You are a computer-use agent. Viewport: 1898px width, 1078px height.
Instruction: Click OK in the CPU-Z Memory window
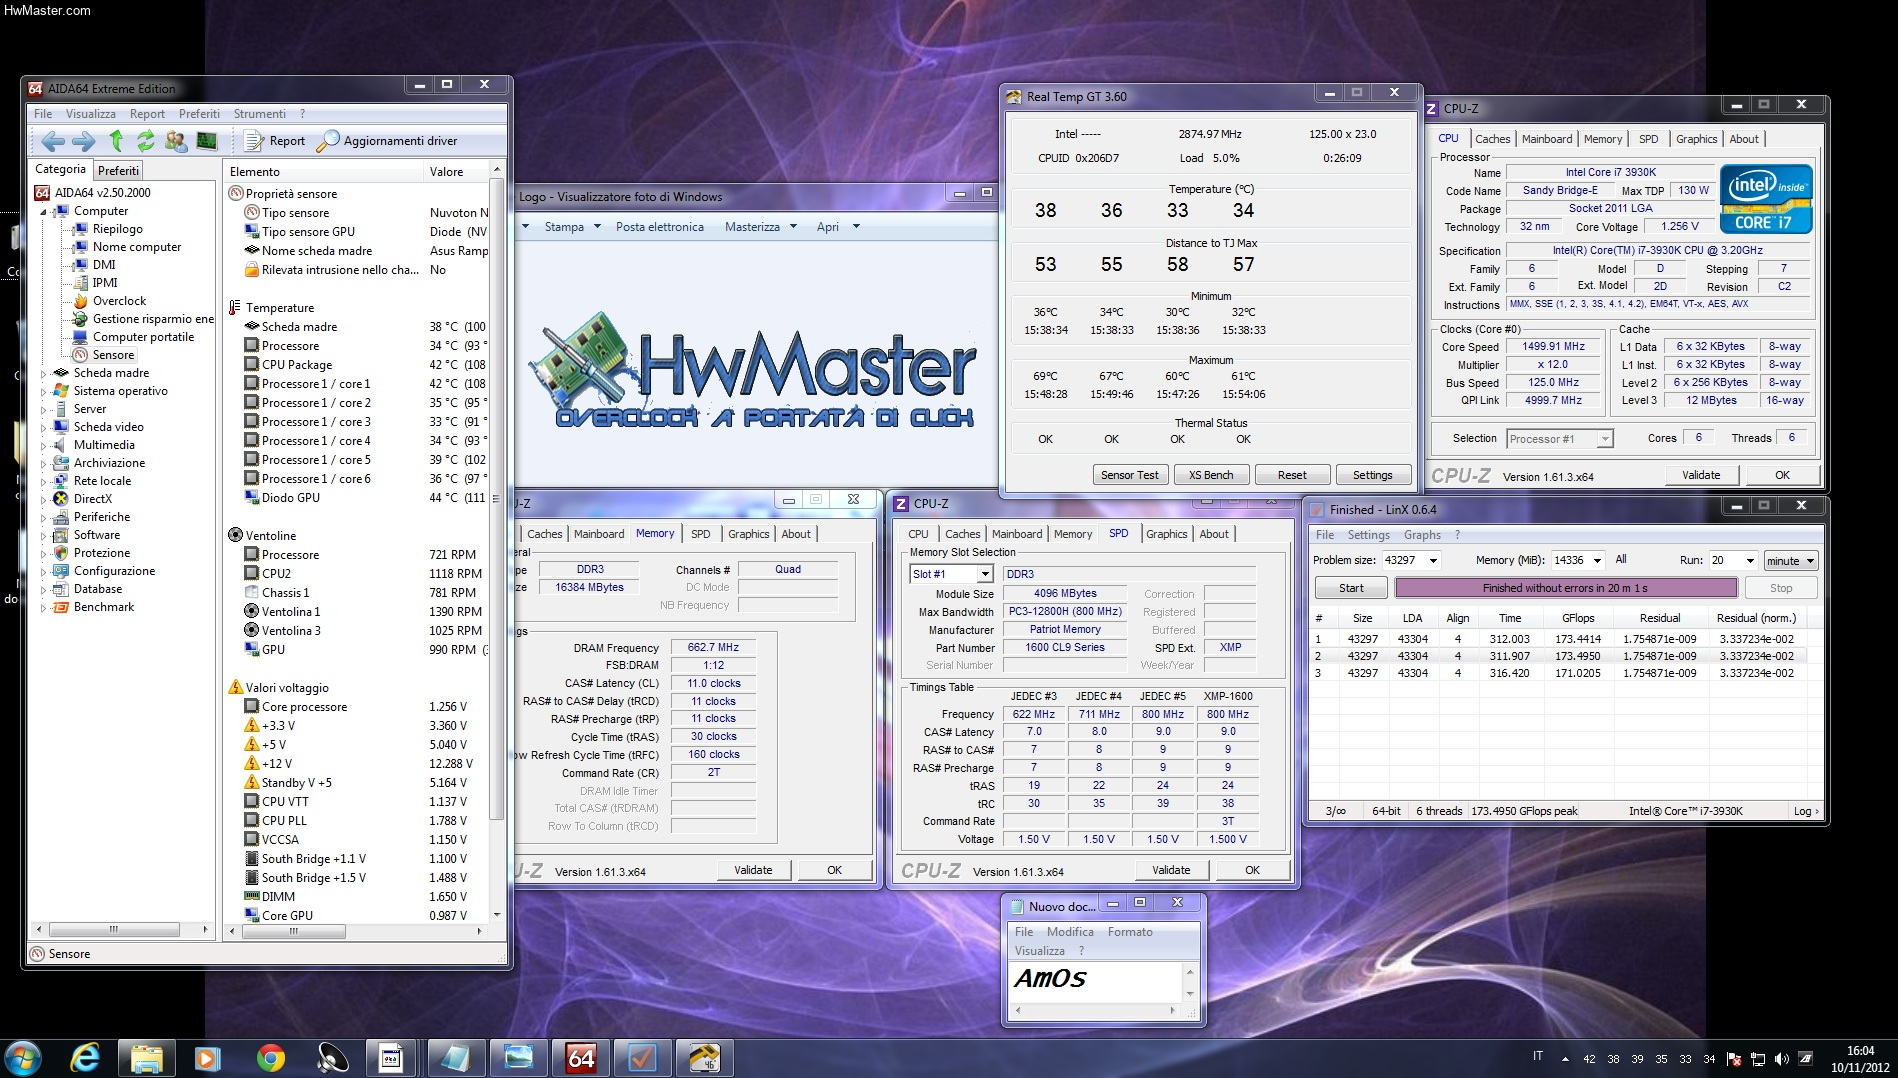point(834,870)
